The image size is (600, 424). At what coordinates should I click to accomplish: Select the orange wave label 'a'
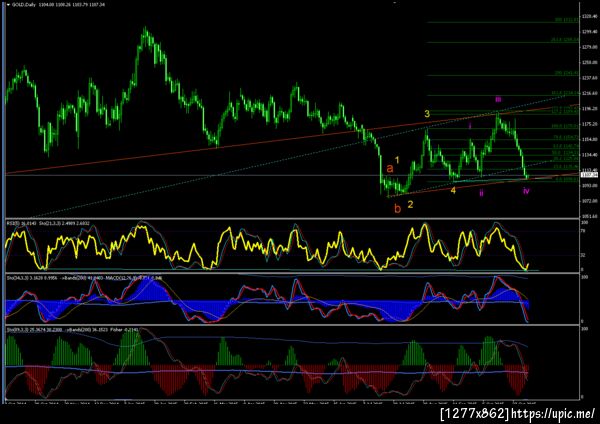[390, 168]
